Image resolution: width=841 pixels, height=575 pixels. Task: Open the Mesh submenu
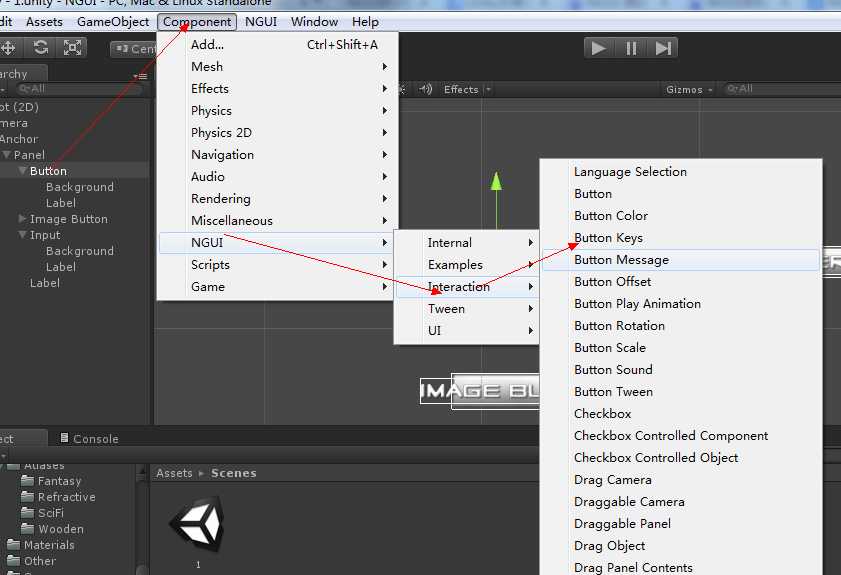coord(278,67)
